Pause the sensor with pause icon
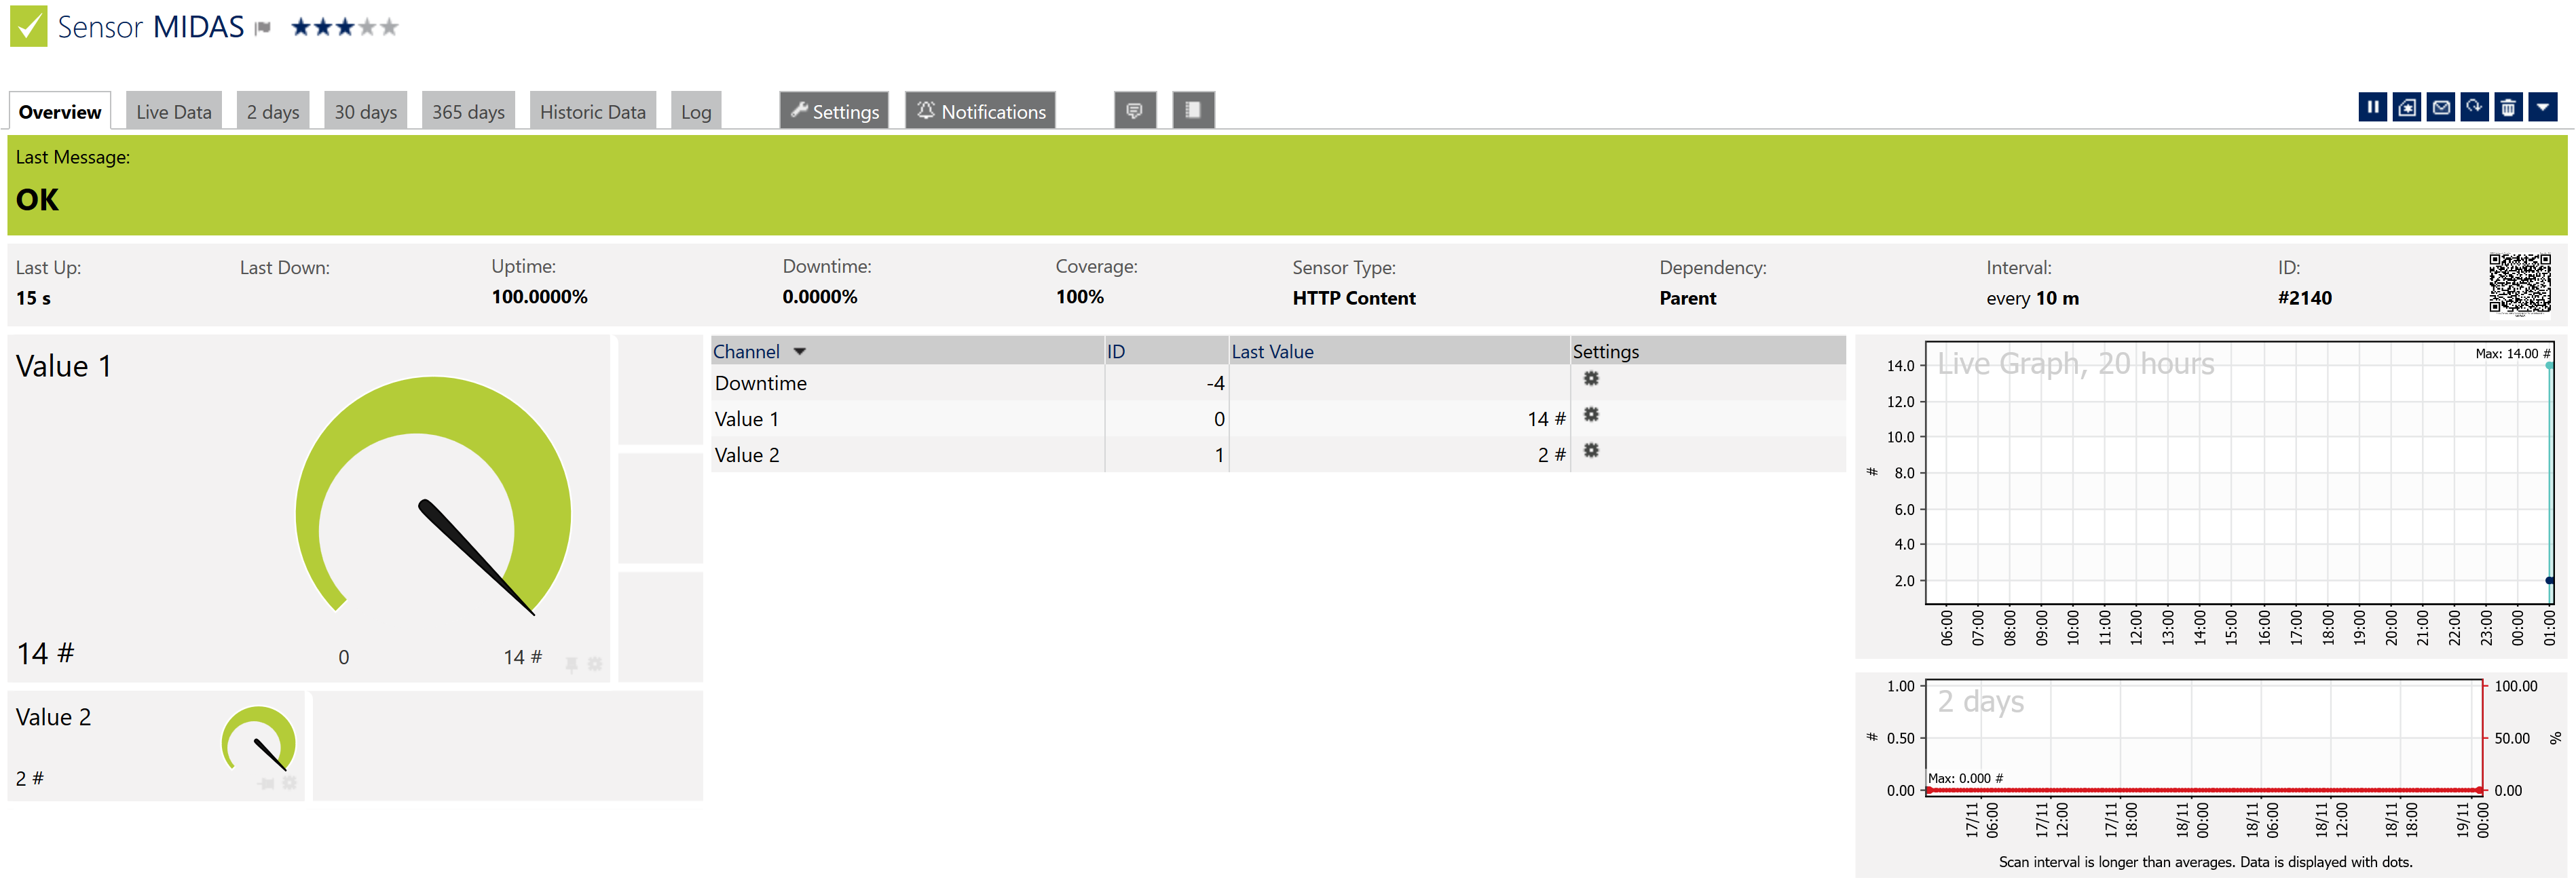Screen dimensions: 2576x880 click(2372, 107)
